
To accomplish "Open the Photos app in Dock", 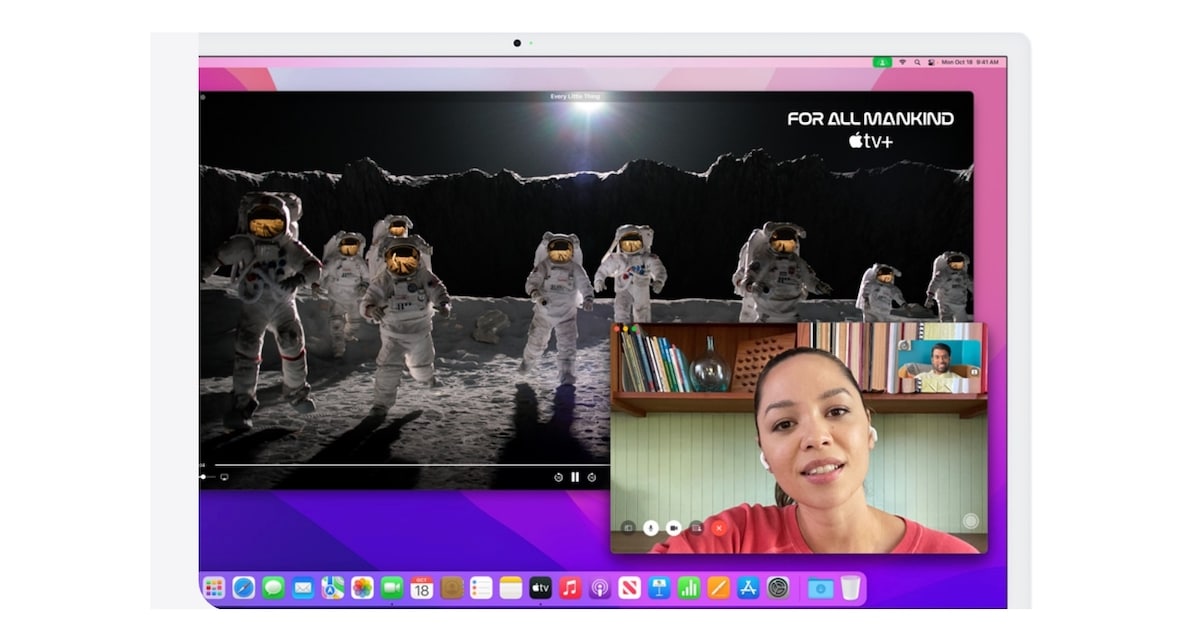I will 362,588.
